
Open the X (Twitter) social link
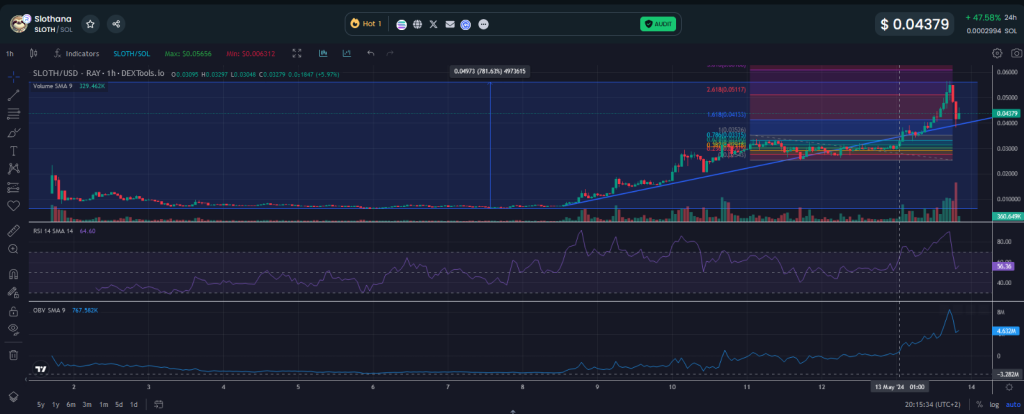434,24
